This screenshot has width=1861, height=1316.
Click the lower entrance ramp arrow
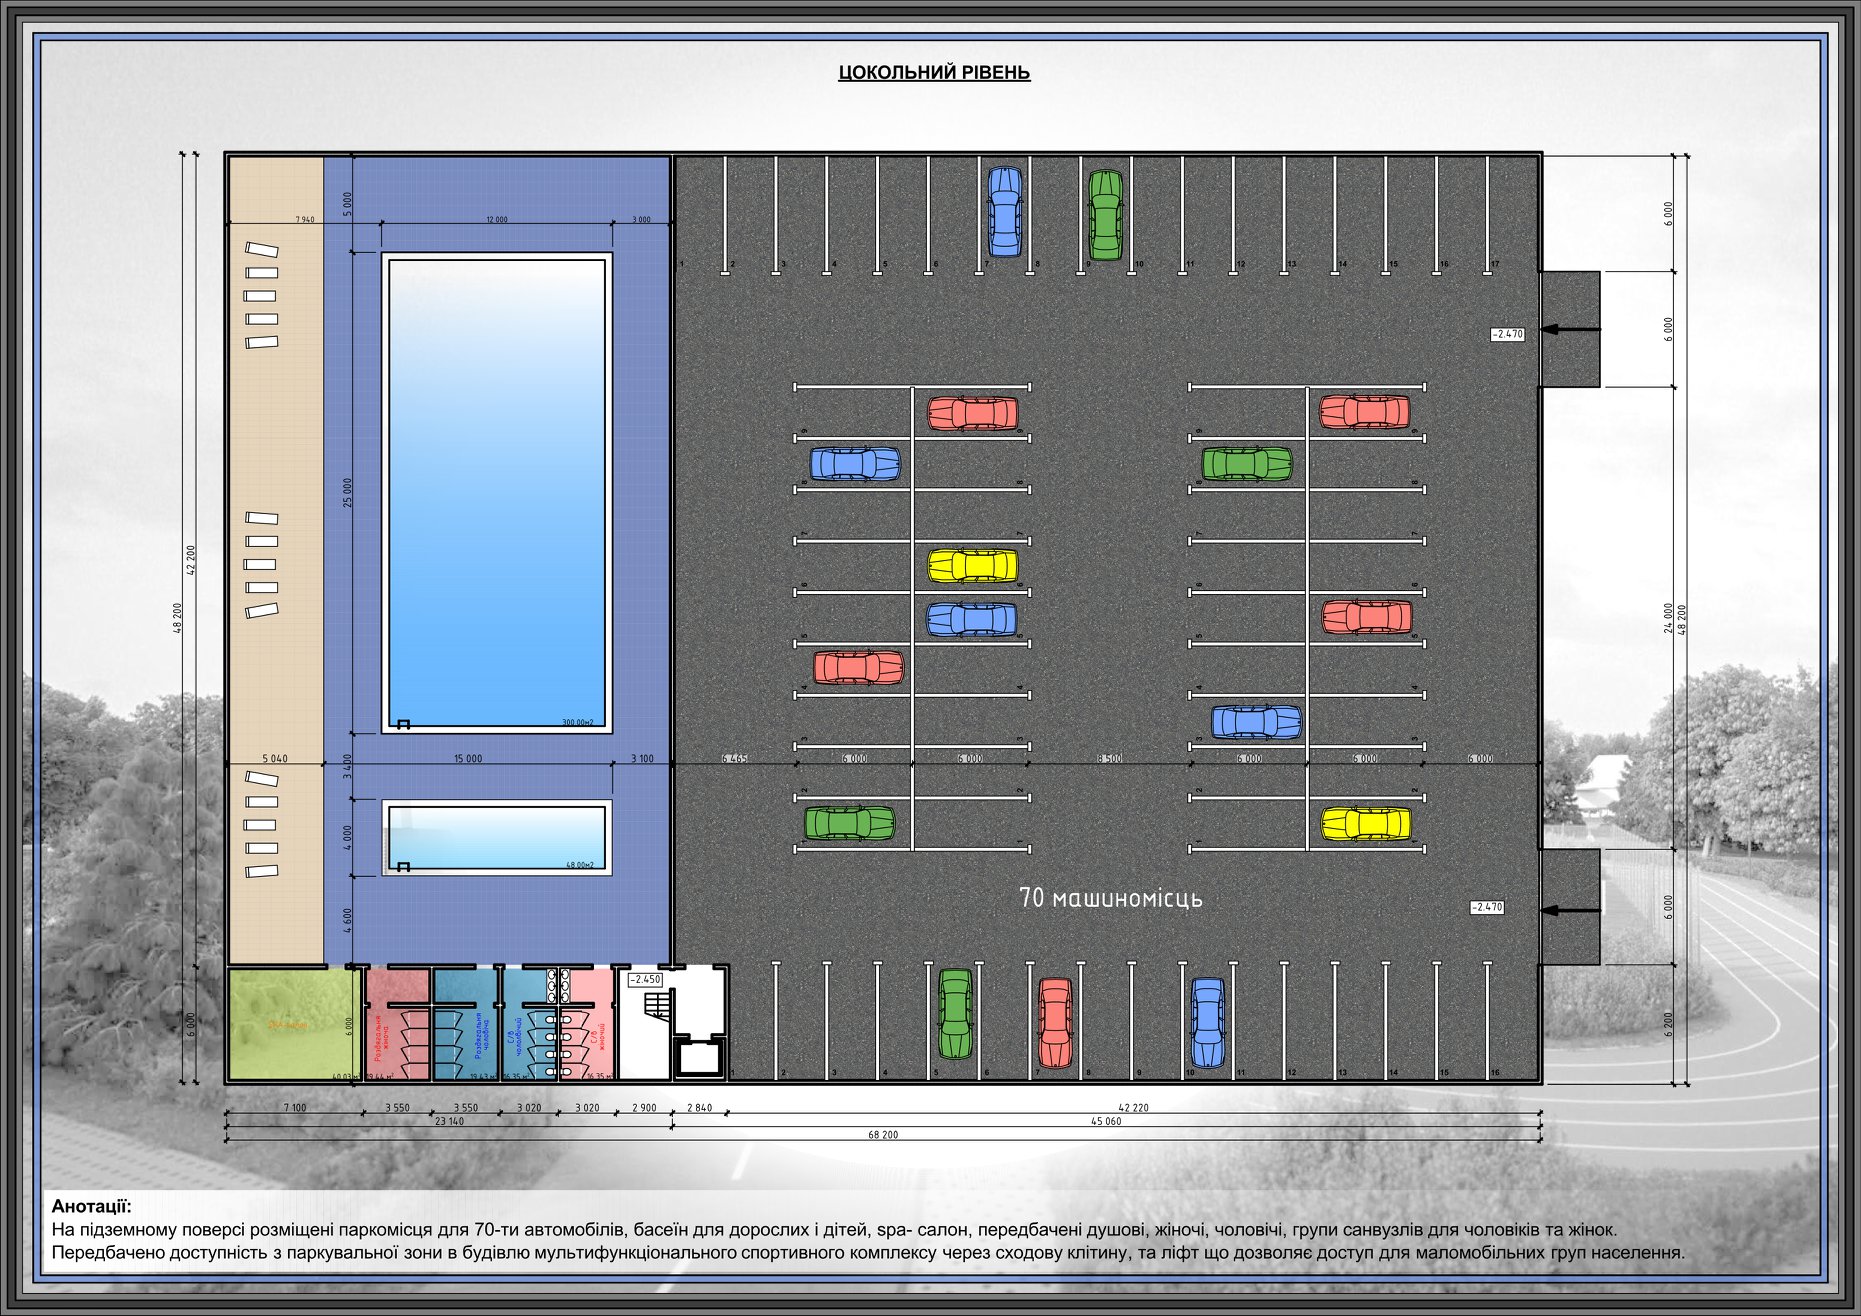pyautogui.click(x=1570, y=910)
